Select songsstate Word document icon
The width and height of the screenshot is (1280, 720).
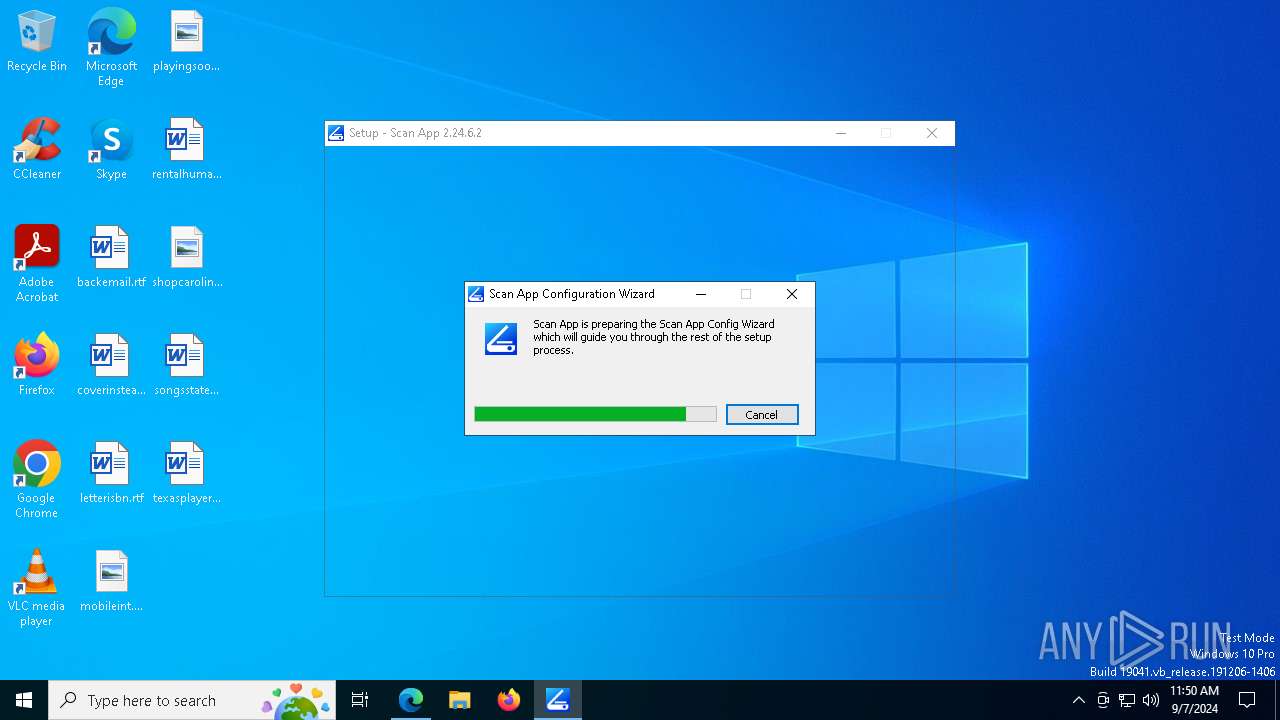tap(186, 366)
